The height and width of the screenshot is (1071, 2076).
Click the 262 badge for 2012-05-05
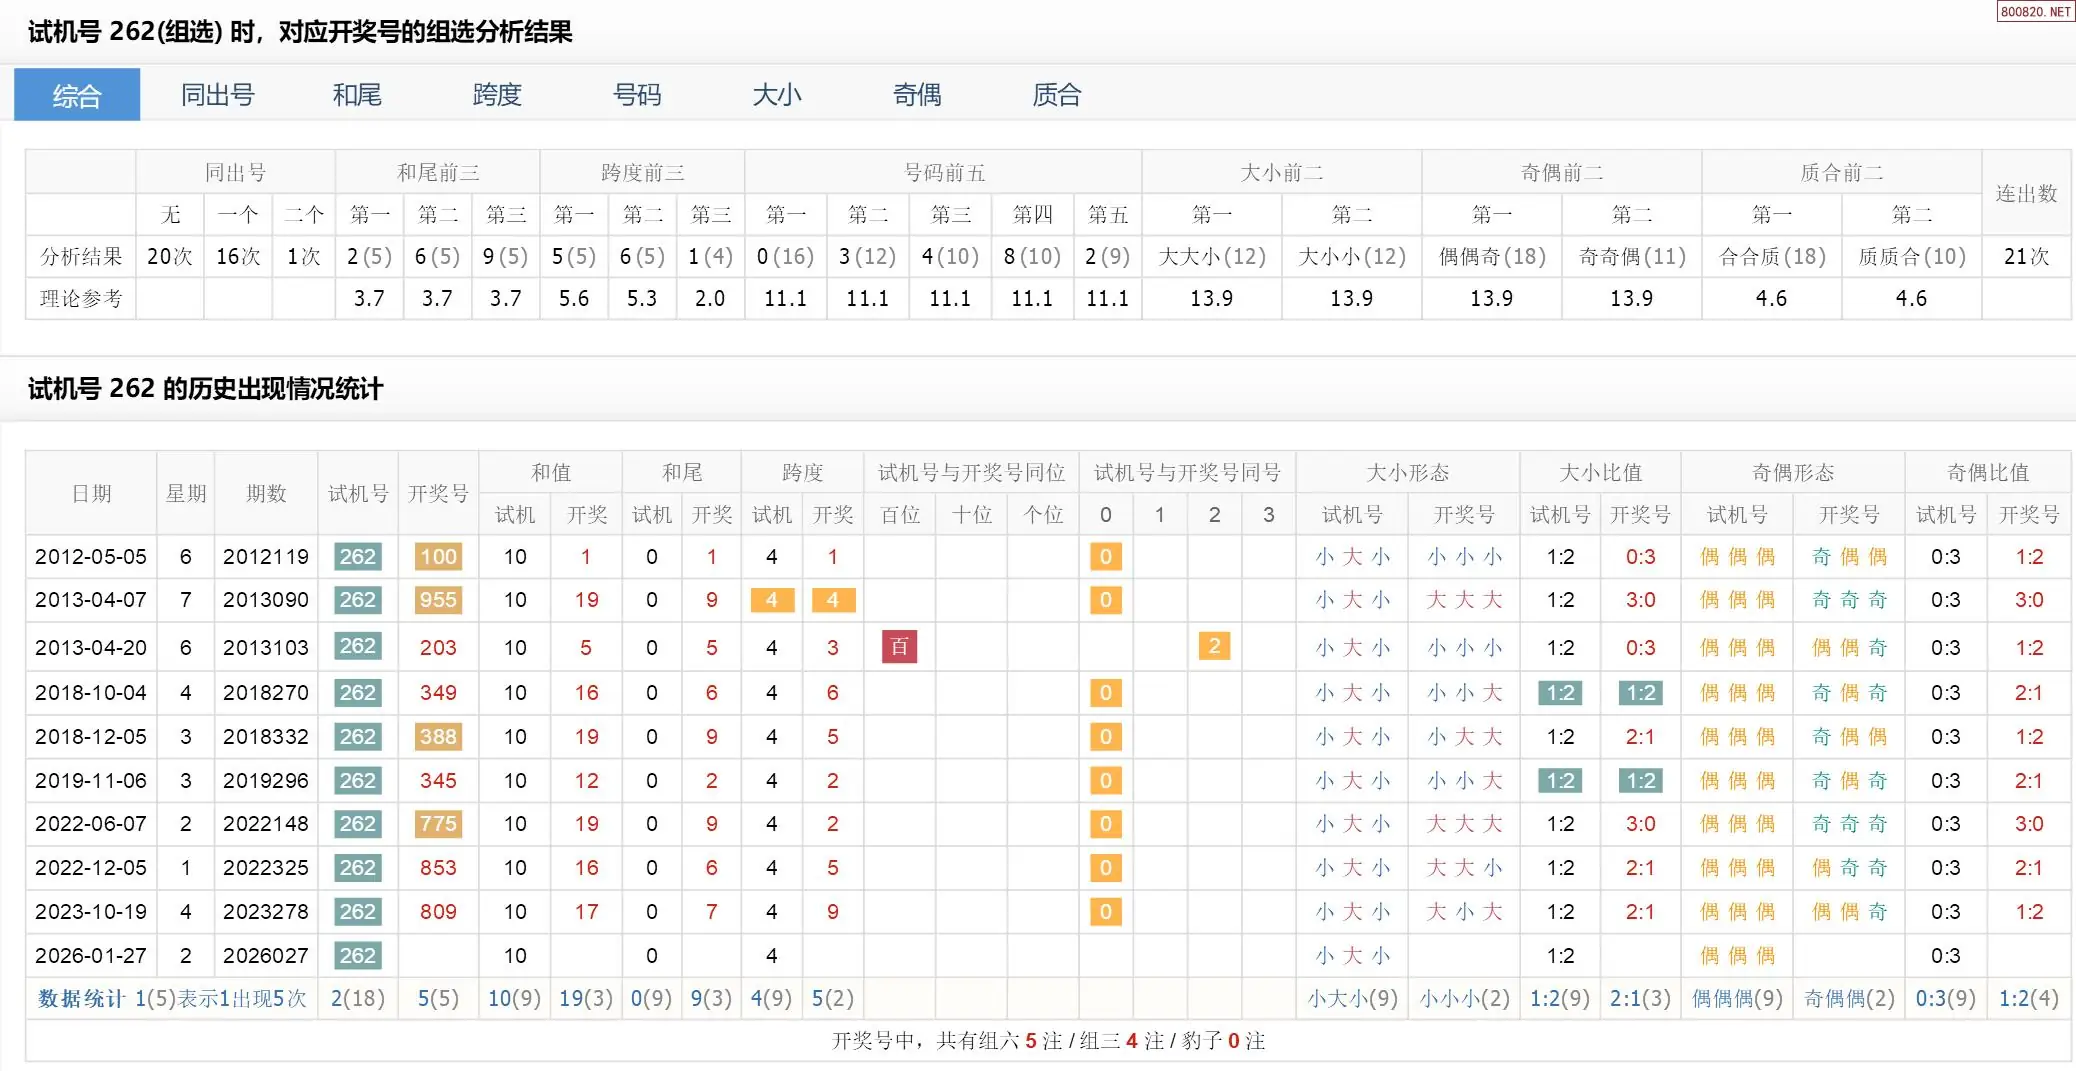point(357,557)
